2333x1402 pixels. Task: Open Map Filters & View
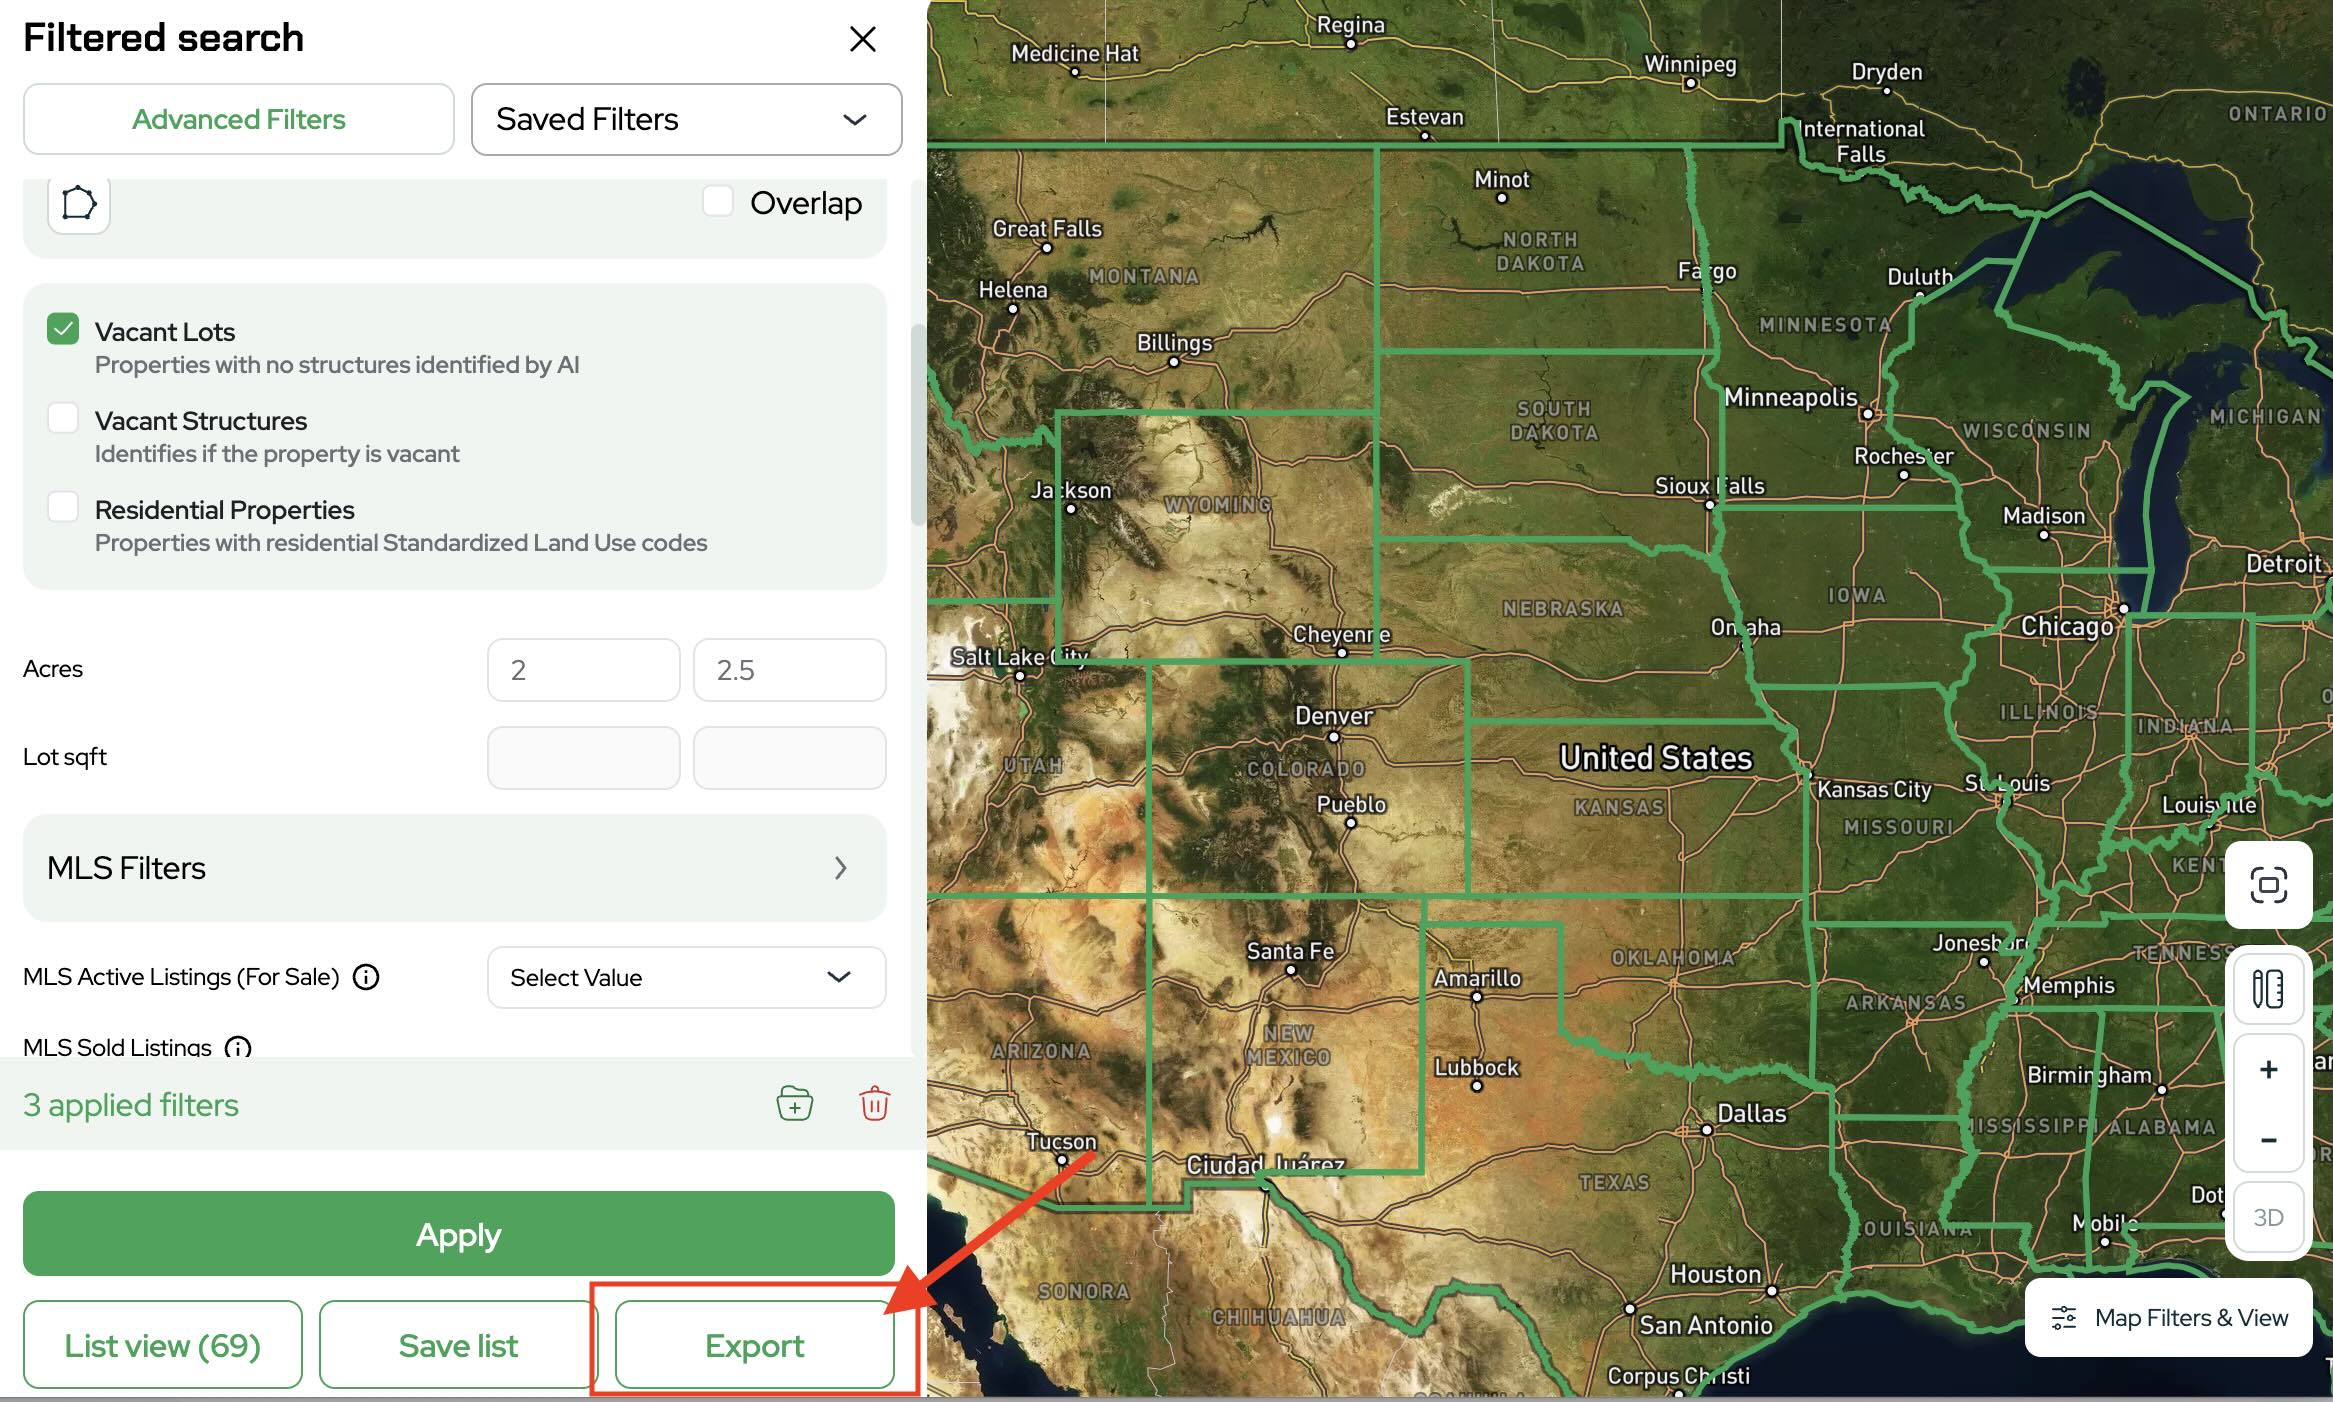click(x=2168, y=1318)
